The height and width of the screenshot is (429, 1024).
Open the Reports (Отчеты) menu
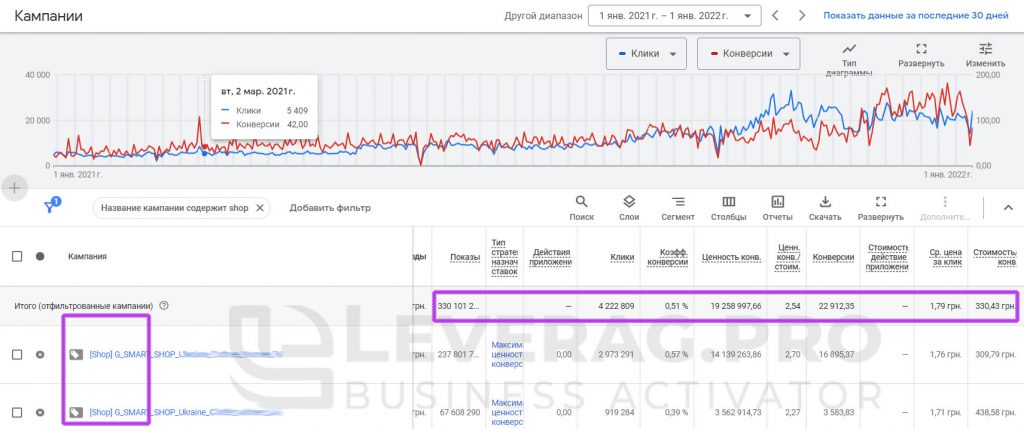pos(777,208)
